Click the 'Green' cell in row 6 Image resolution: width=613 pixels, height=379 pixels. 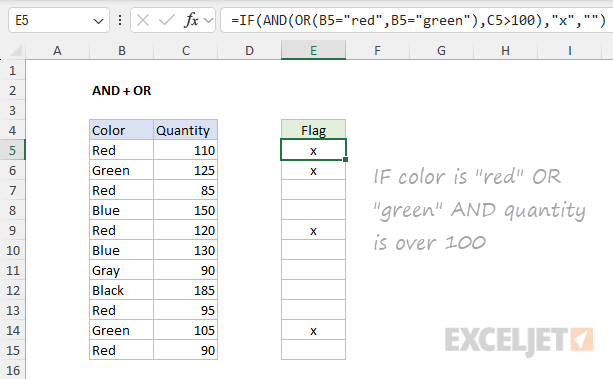122,170
